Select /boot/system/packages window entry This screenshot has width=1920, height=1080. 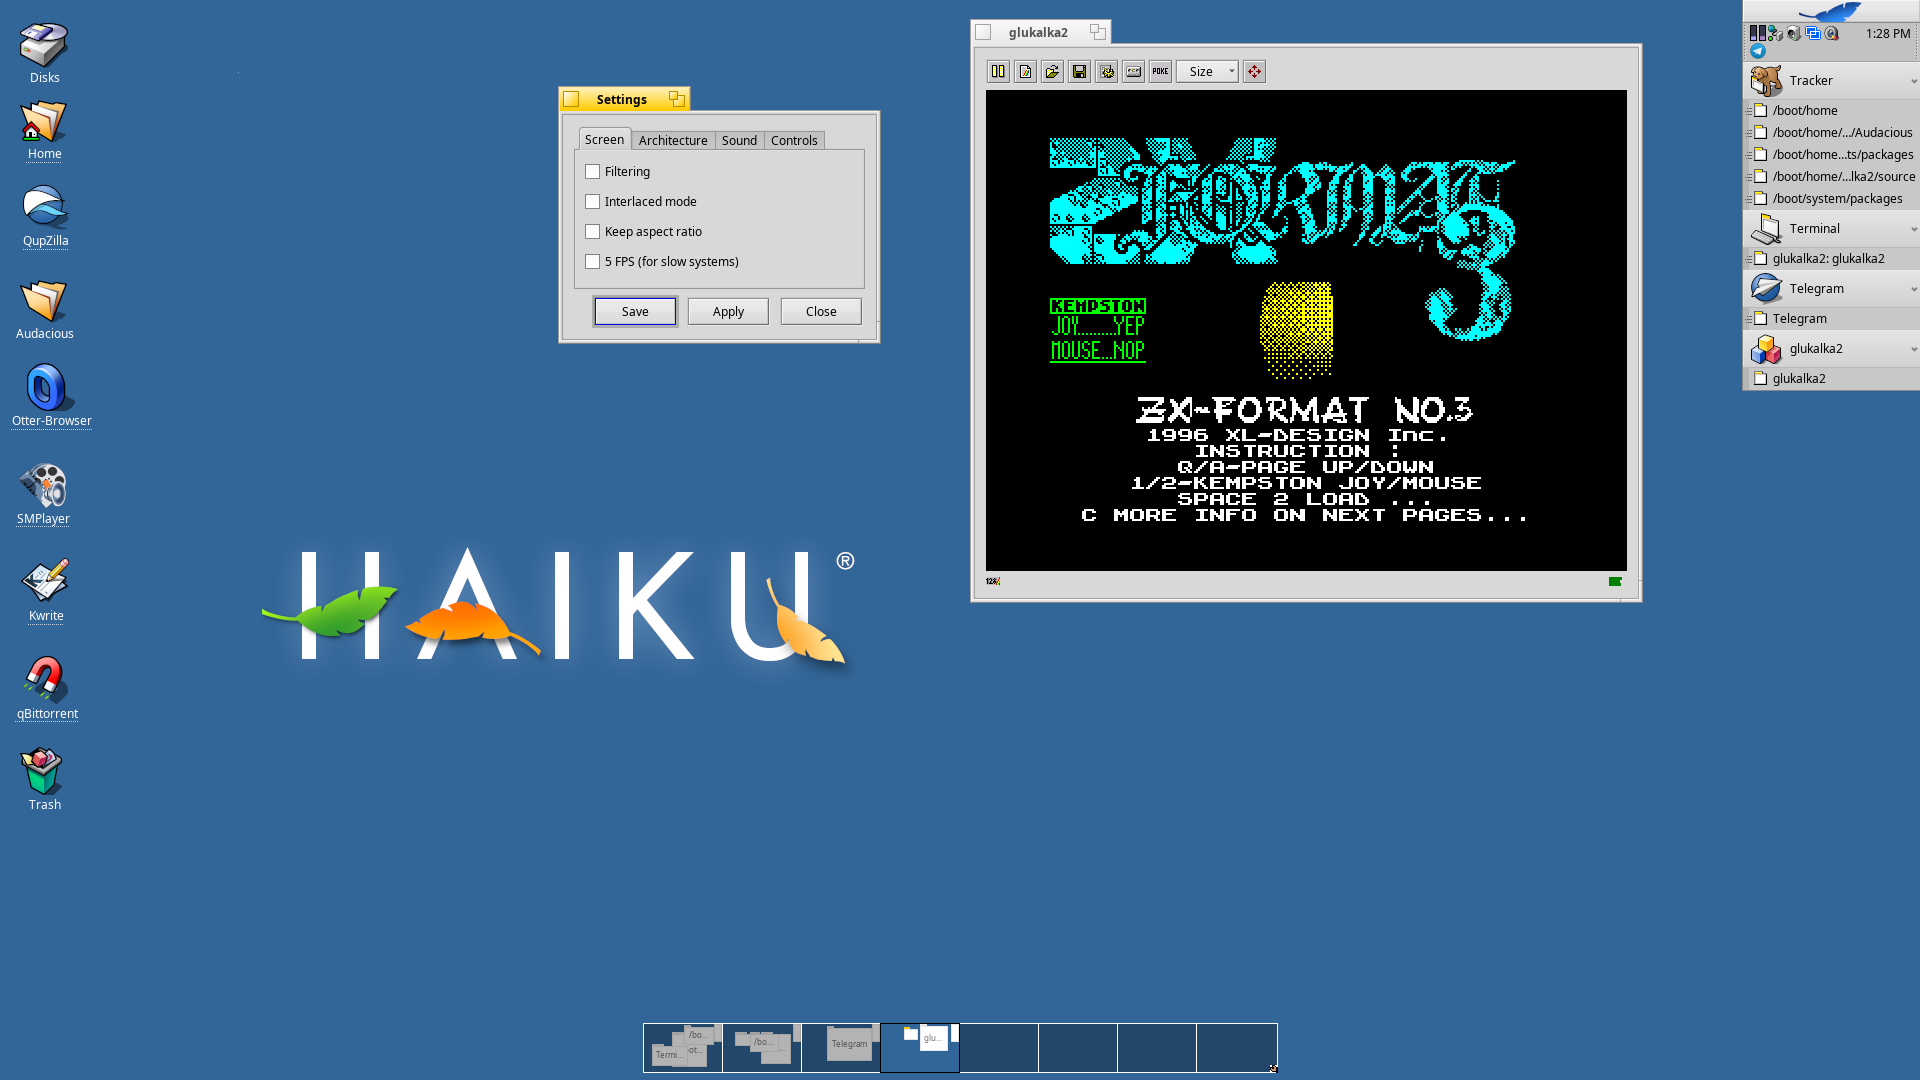(x=1831, y=199)
